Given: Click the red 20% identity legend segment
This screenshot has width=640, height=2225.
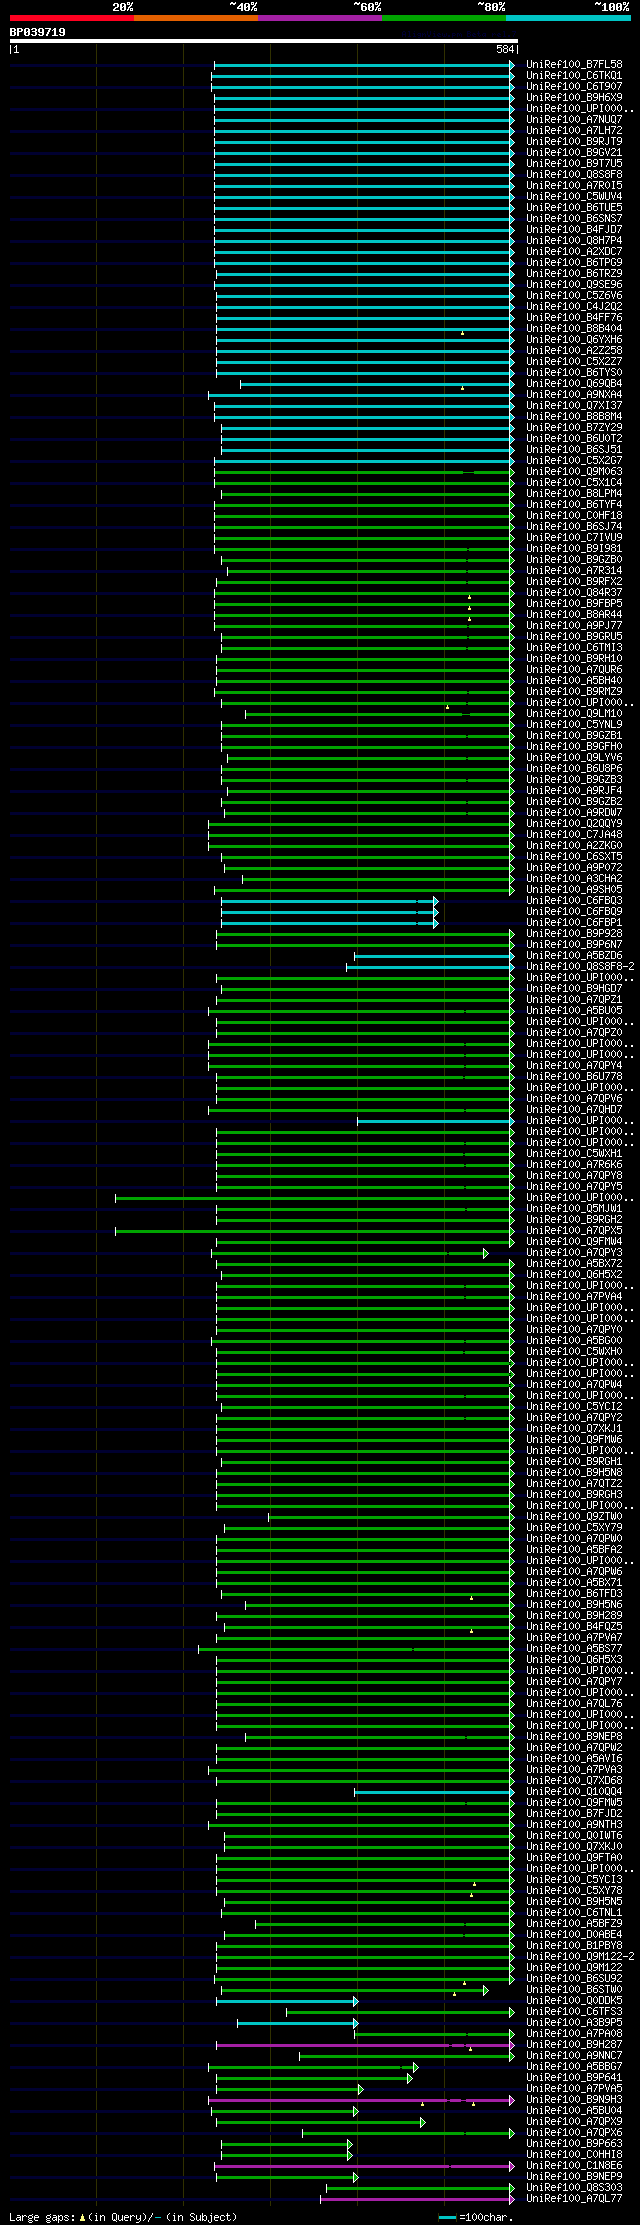Looking at the screenshot, I should coord(71,18).
